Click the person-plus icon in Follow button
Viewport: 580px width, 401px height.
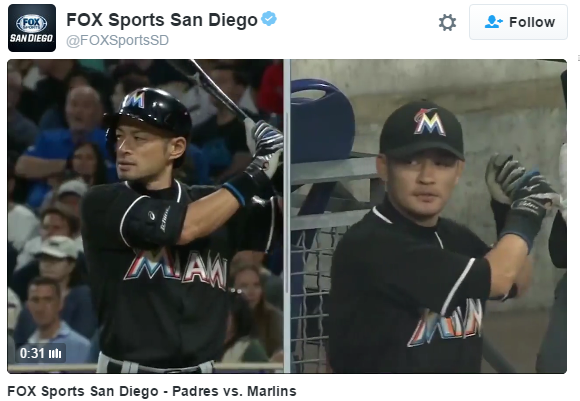(x=493, y=22)
